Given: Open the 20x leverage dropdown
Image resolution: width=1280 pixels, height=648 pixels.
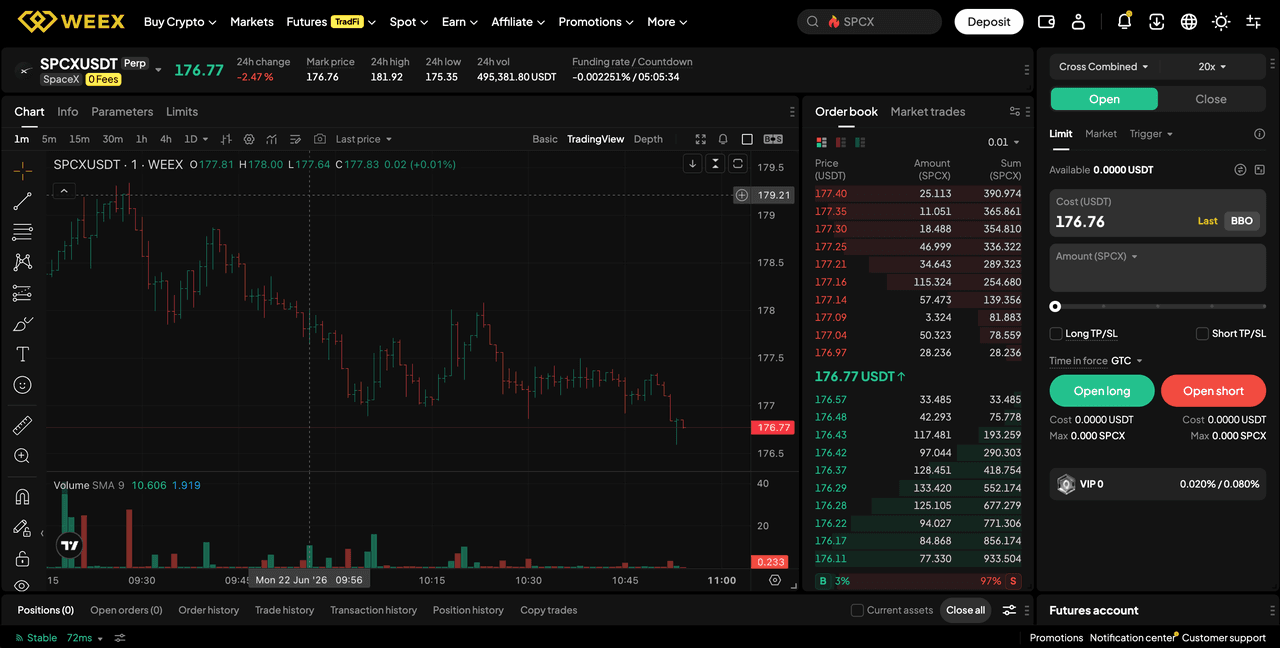Looking at the screenshot, I should click(x=1212, y=67).
